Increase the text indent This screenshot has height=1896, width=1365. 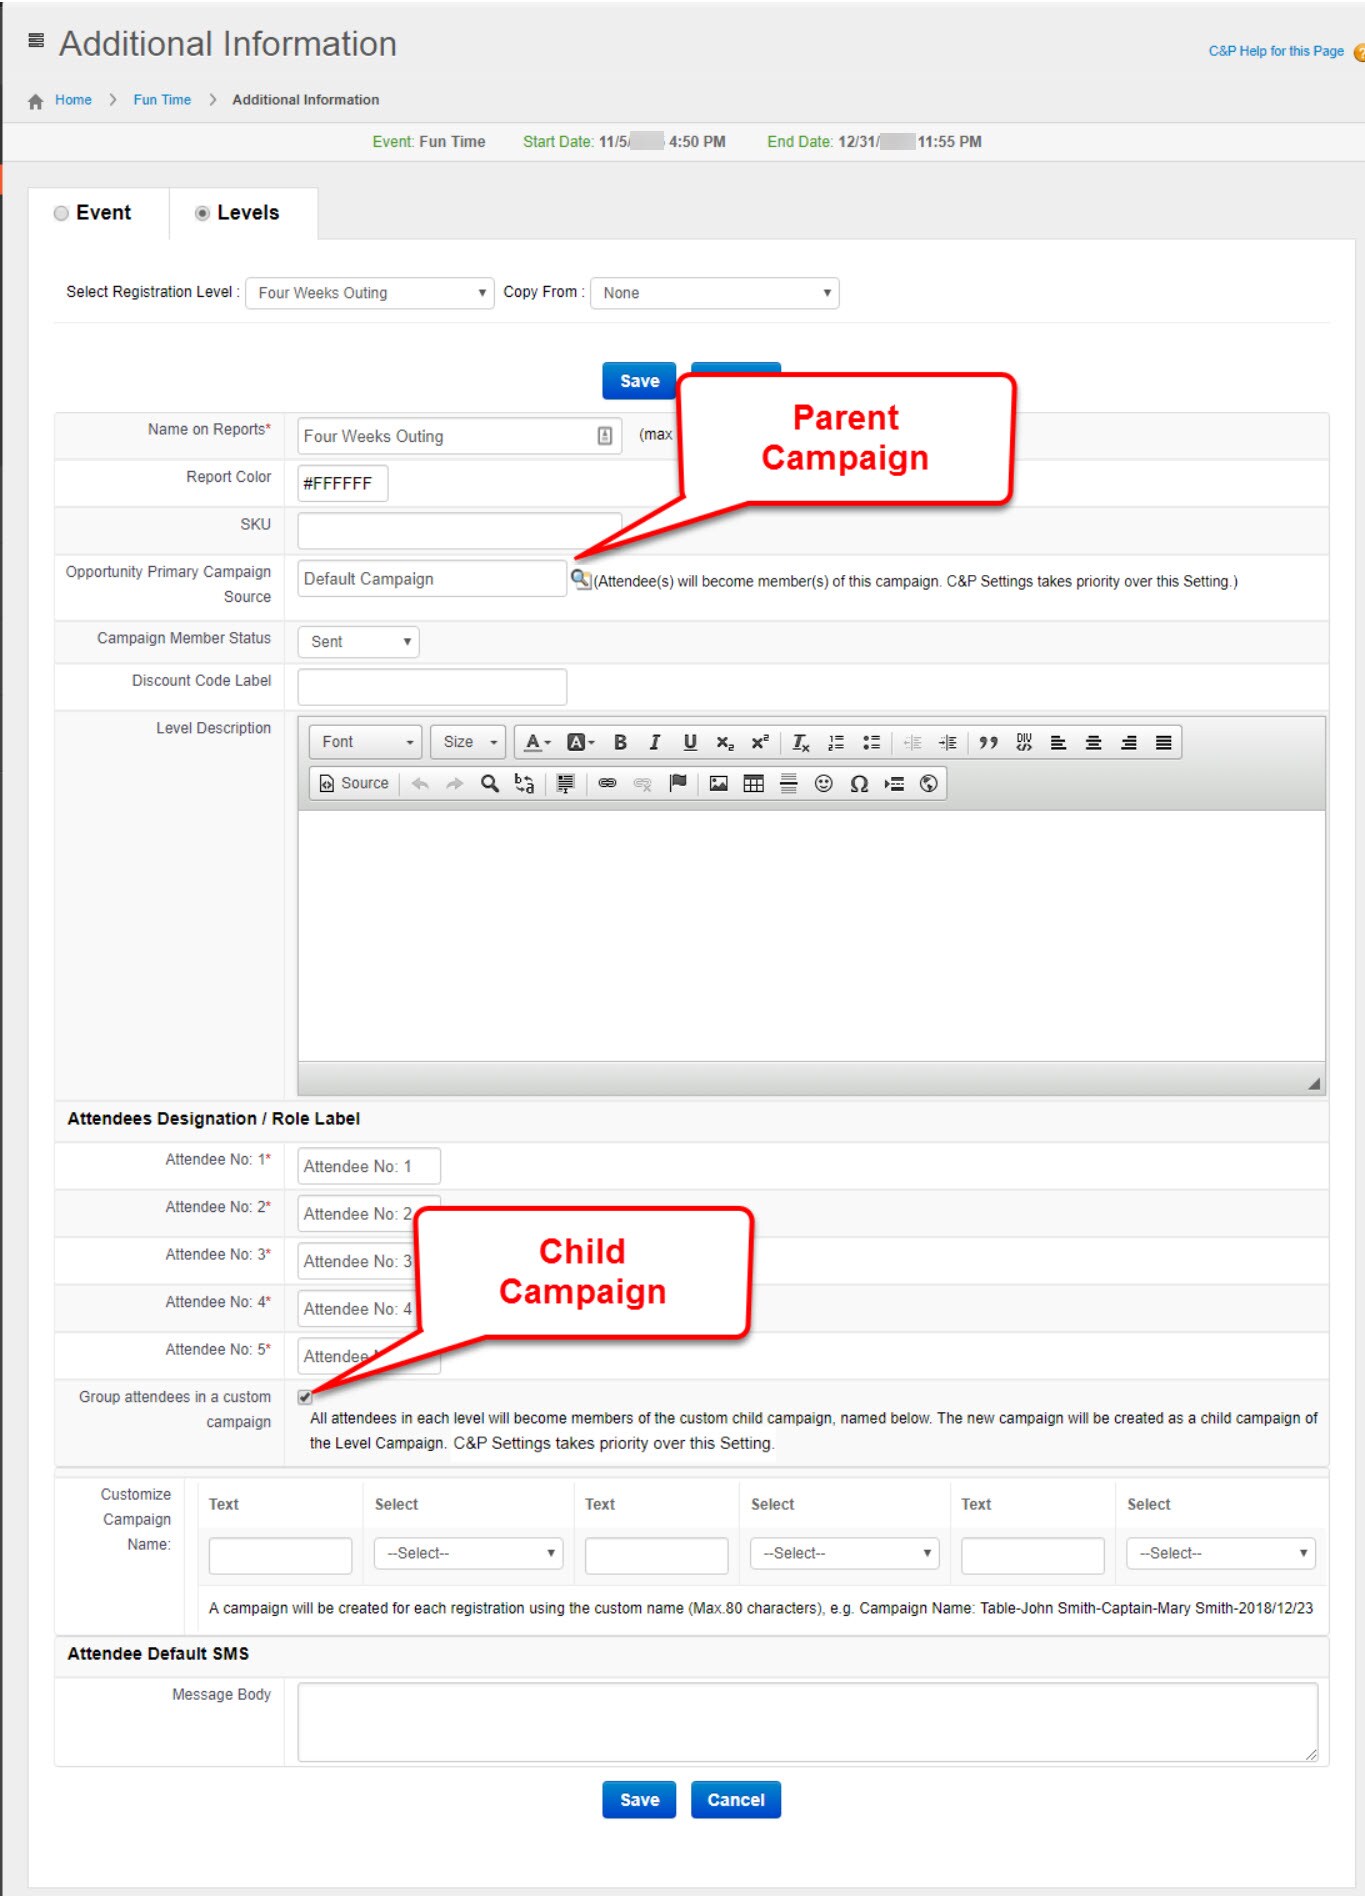tap(947, 742)
